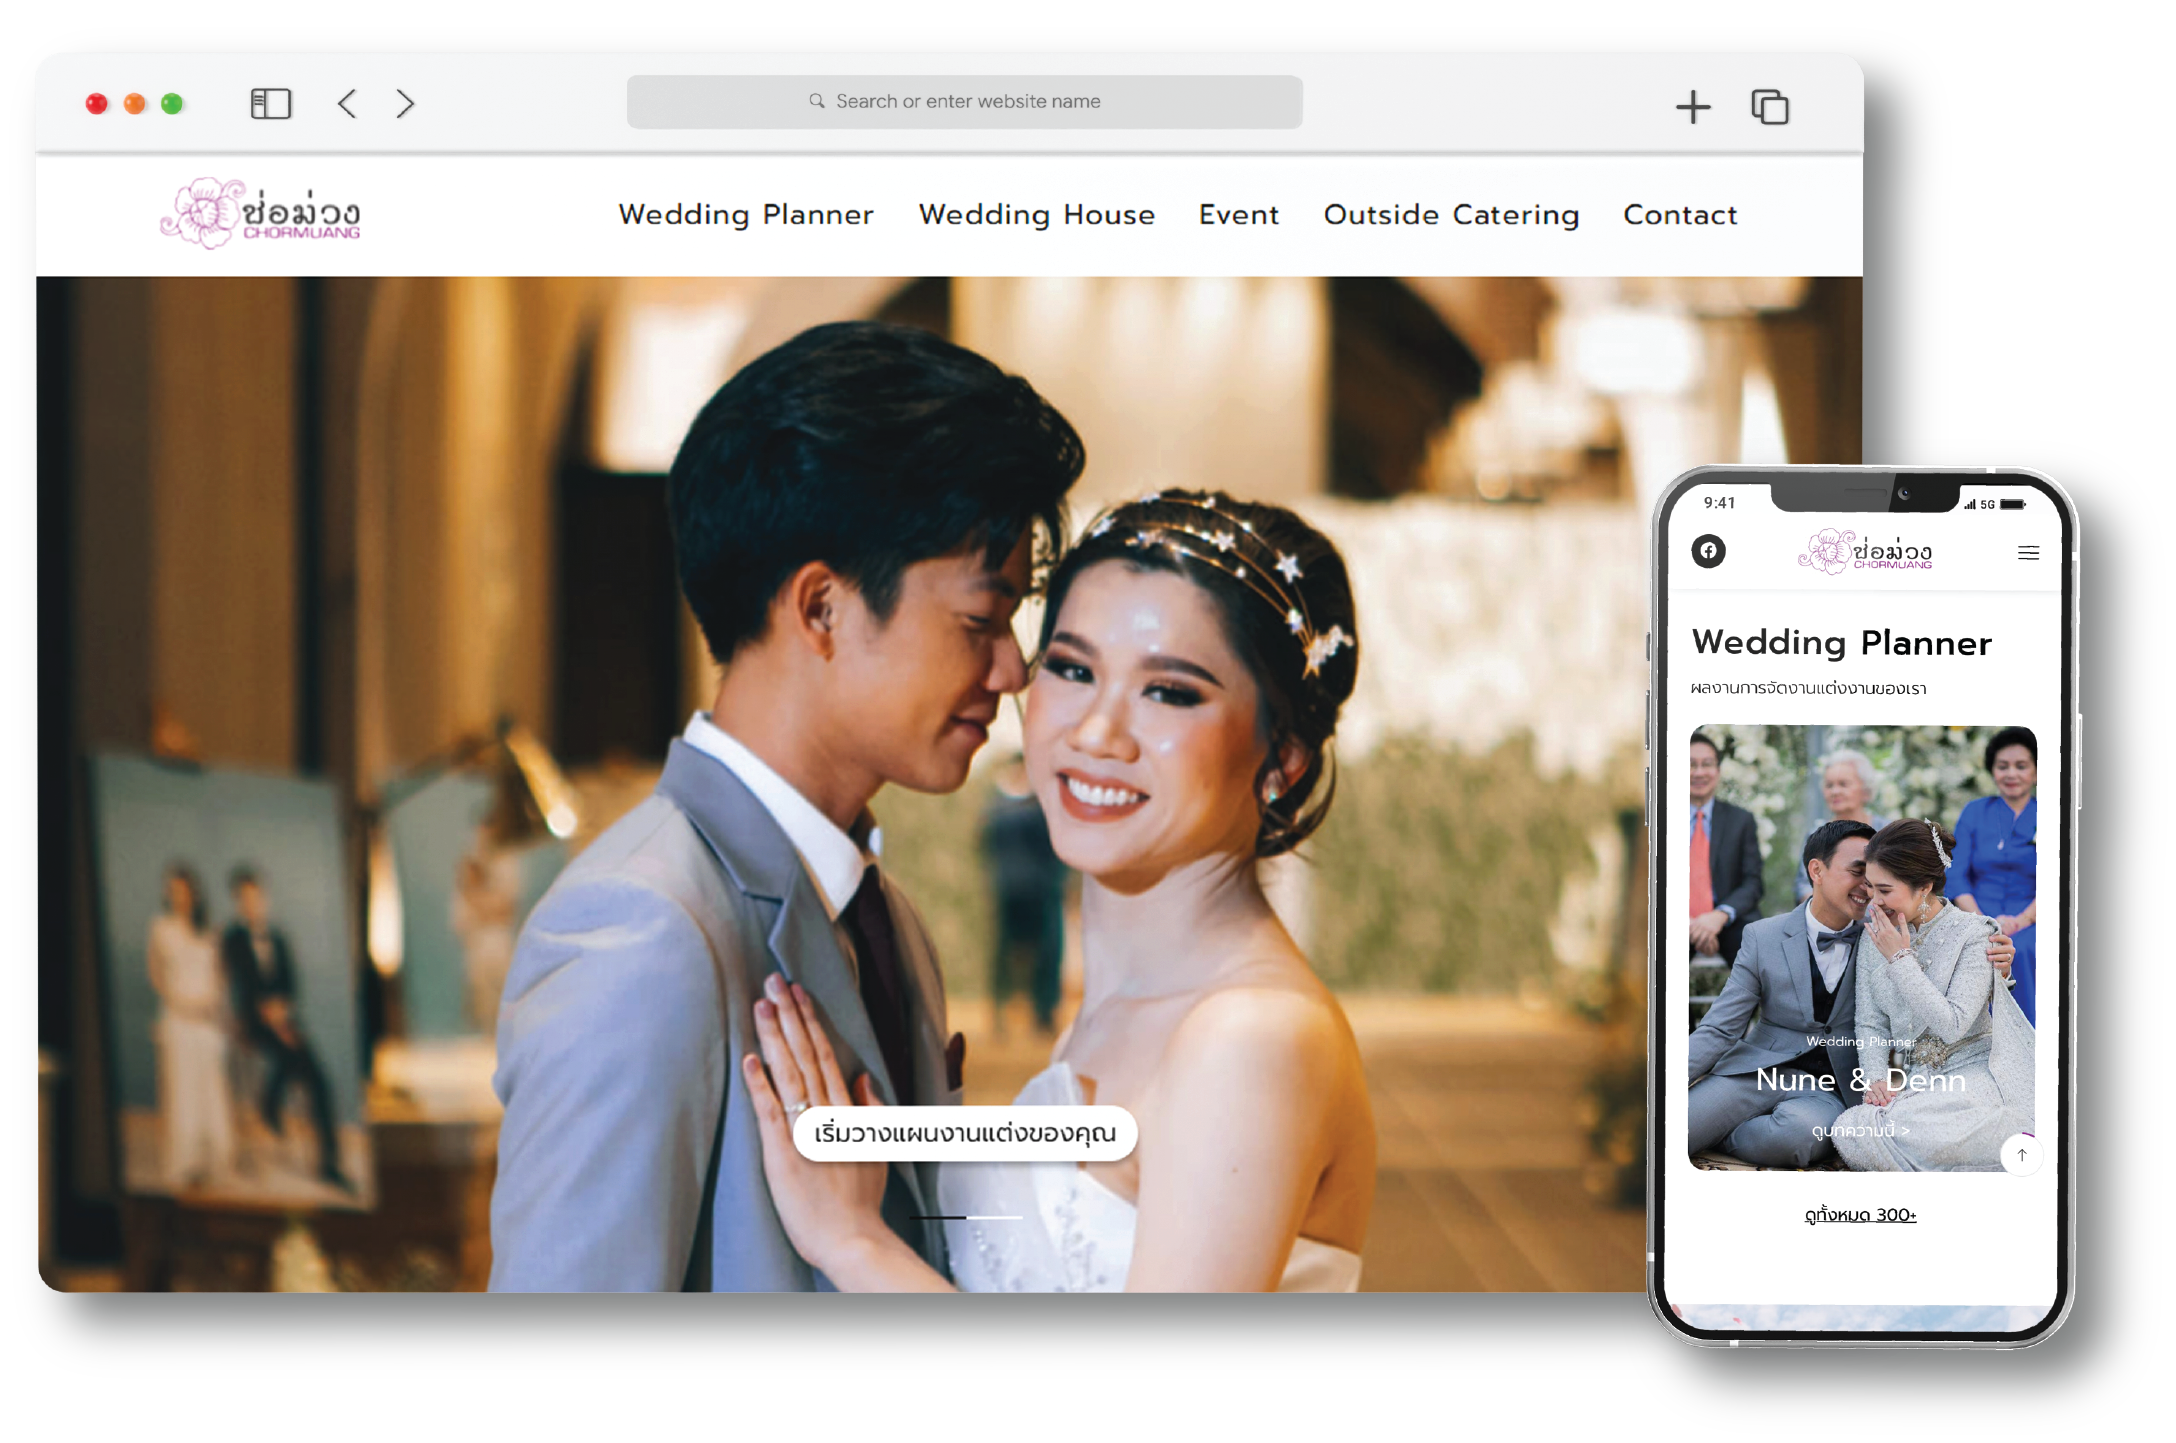Focus the Search or enter website field

(964, 102)
